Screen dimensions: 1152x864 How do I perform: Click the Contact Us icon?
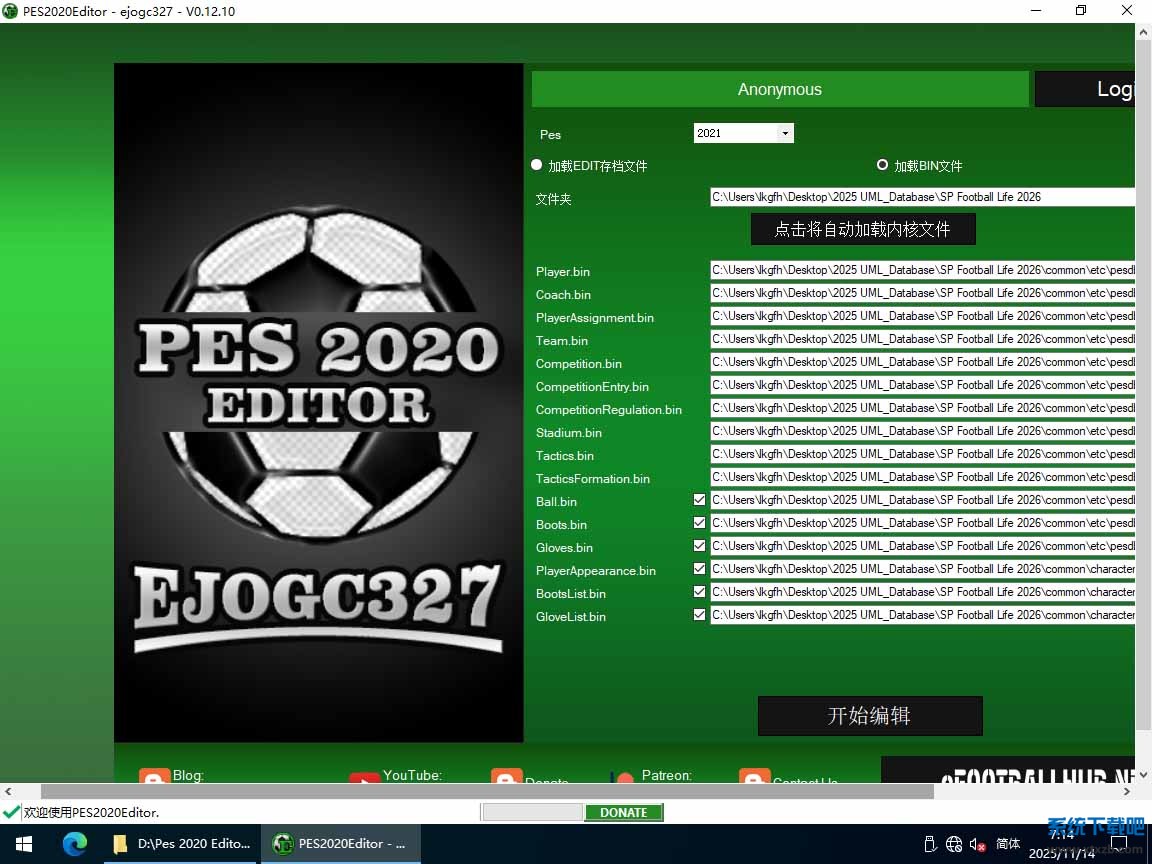pyautogui.click(x=754, y=778)
